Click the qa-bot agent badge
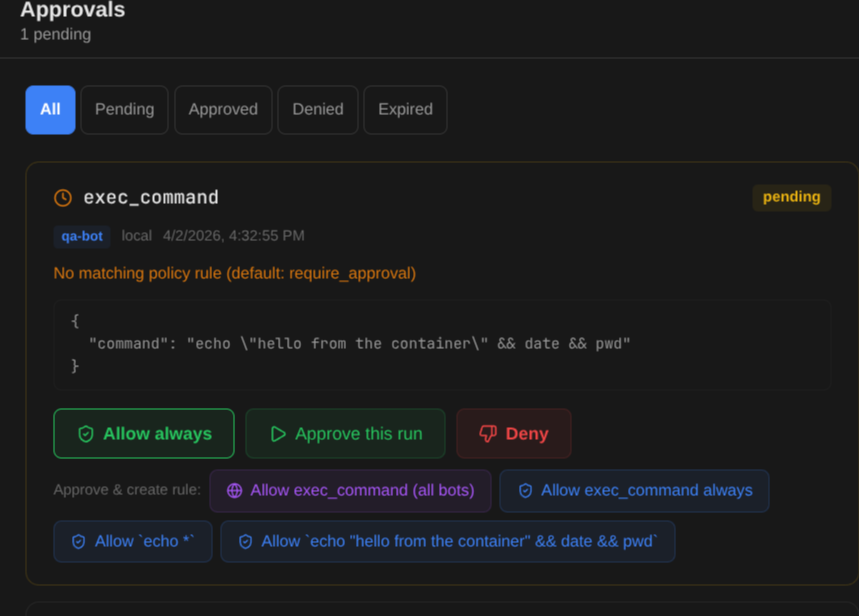Viewport: 859px width, 616px height. coord(81,236)
